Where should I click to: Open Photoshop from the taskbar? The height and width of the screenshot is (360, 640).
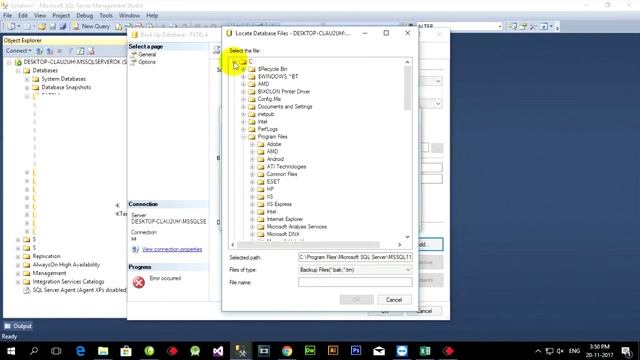[x=356, y=351]
